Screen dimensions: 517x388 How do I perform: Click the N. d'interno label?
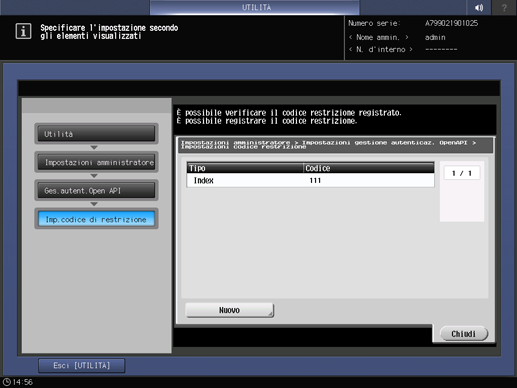pyautogui.click(x=381, y=49)
